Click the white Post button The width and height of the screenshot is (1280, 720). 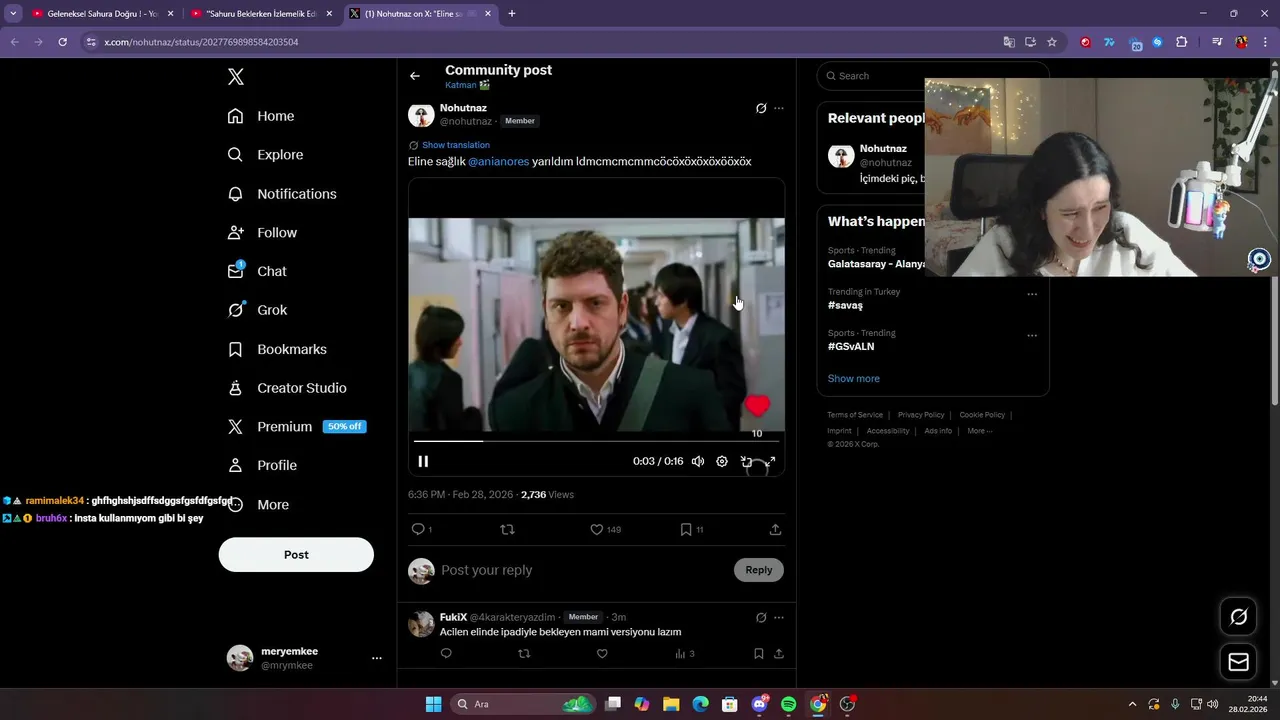coord(296,554)
